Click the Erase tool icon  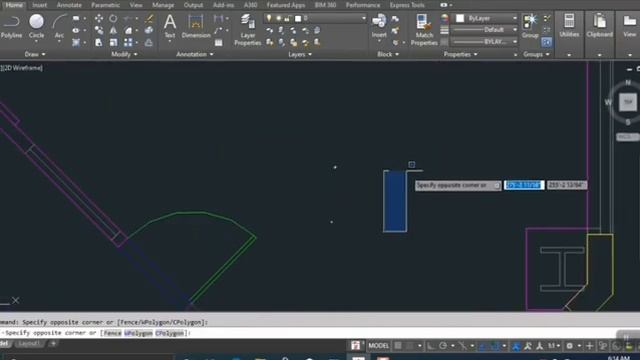150,18
